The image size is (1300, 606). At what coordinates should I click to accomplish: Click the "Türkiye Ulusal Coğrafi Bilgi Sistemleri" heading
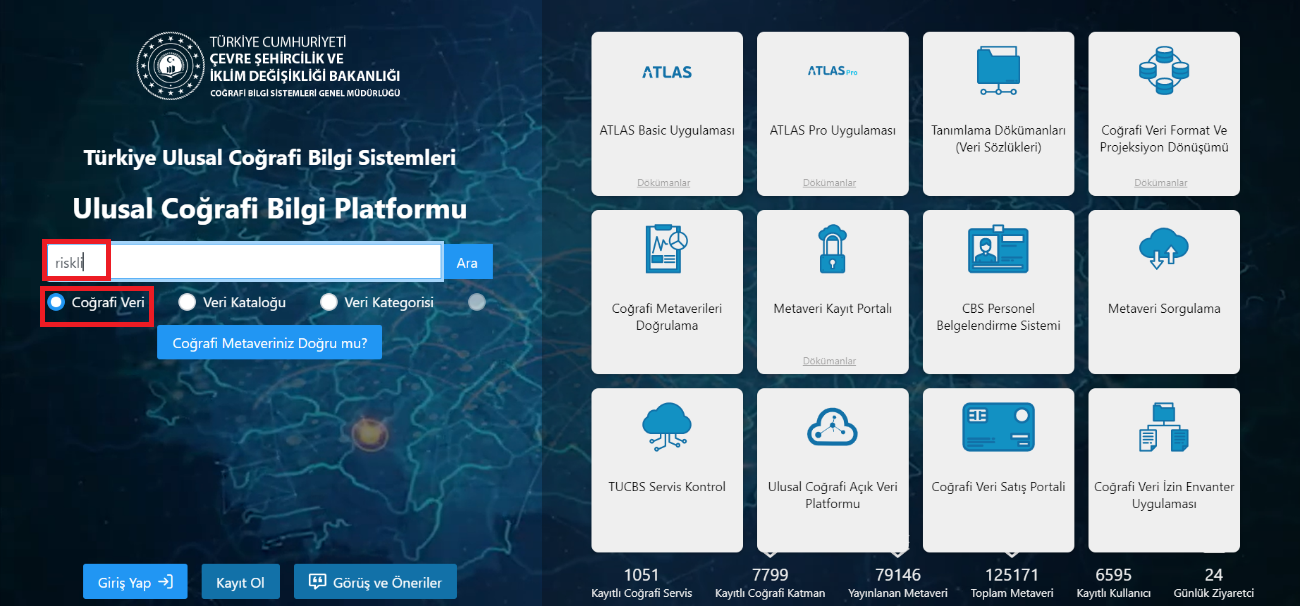(x=270, y=158)
